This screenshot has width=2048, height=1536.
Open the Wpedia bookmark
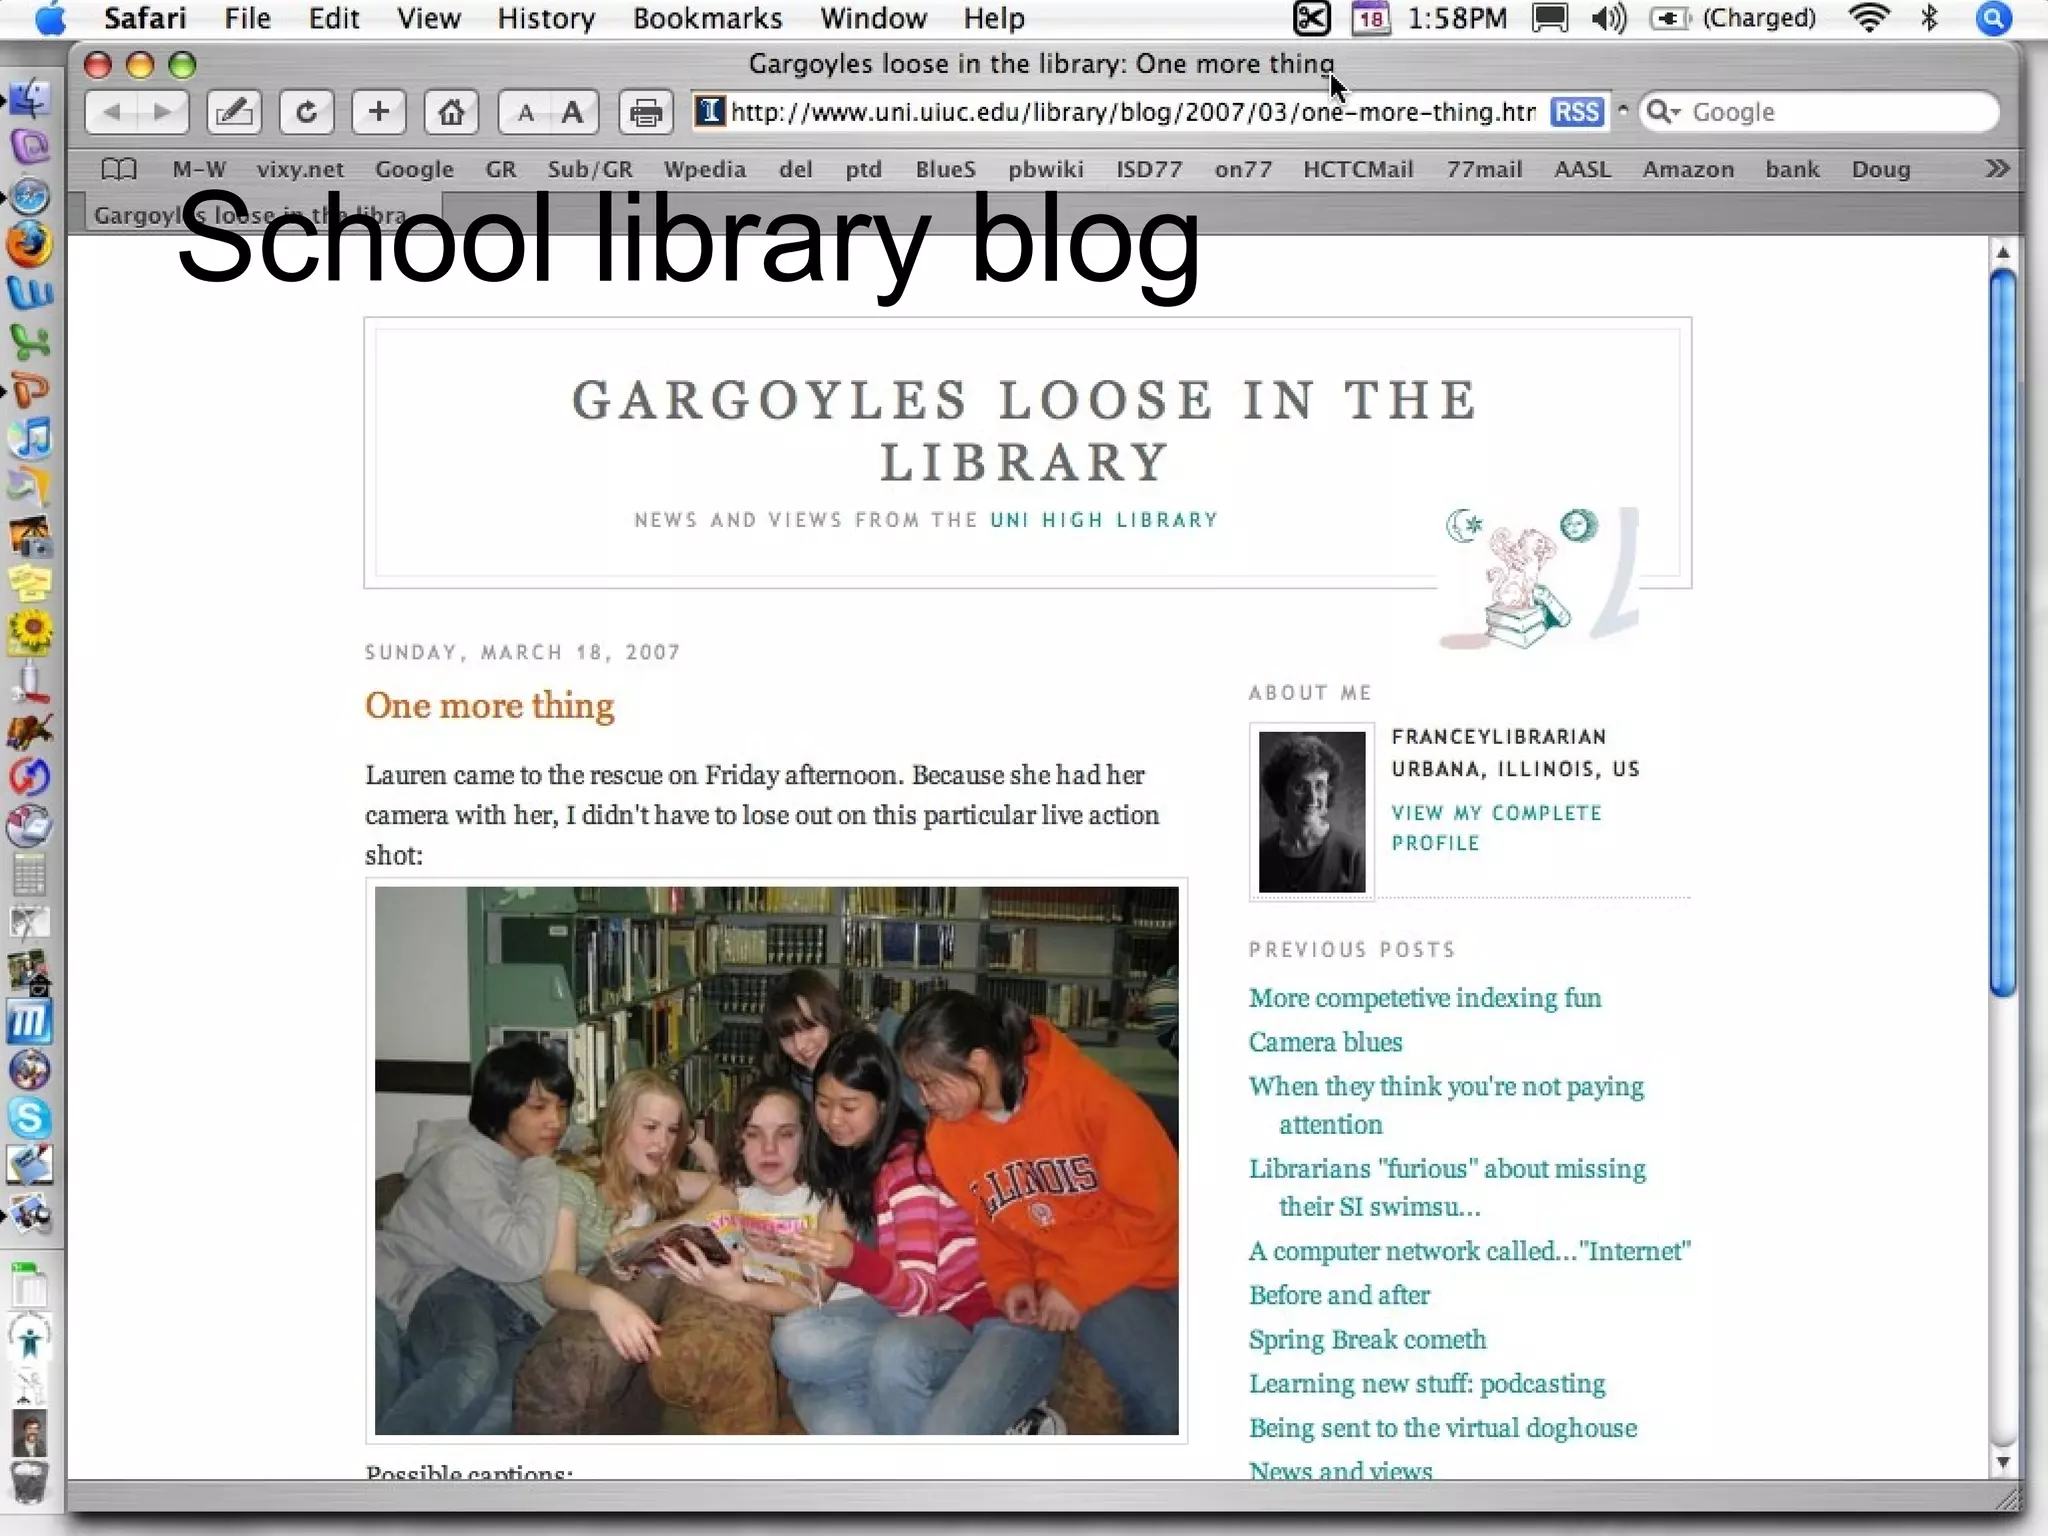coord(705,169)
